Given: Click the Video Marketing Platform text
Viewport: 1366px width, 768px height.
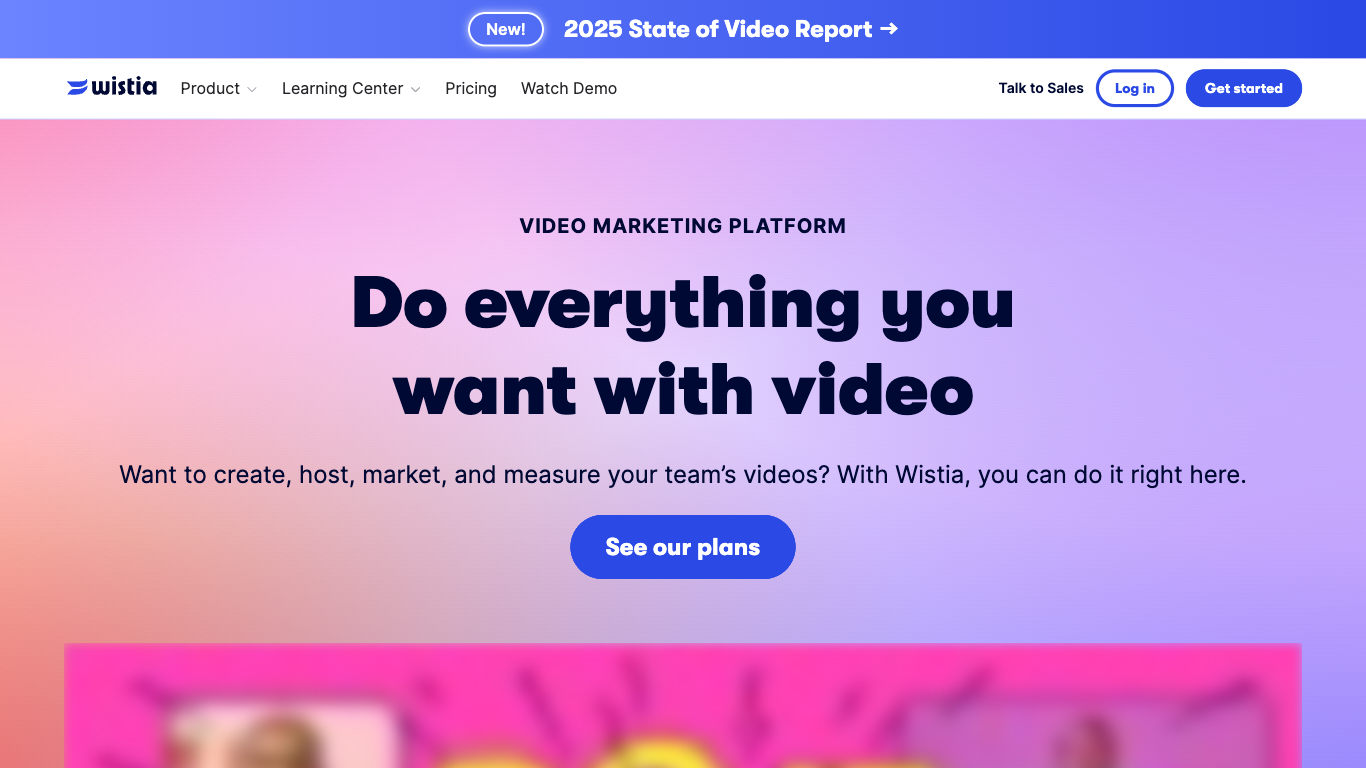Looking at the screenshot, I should [x=683, y=226].
